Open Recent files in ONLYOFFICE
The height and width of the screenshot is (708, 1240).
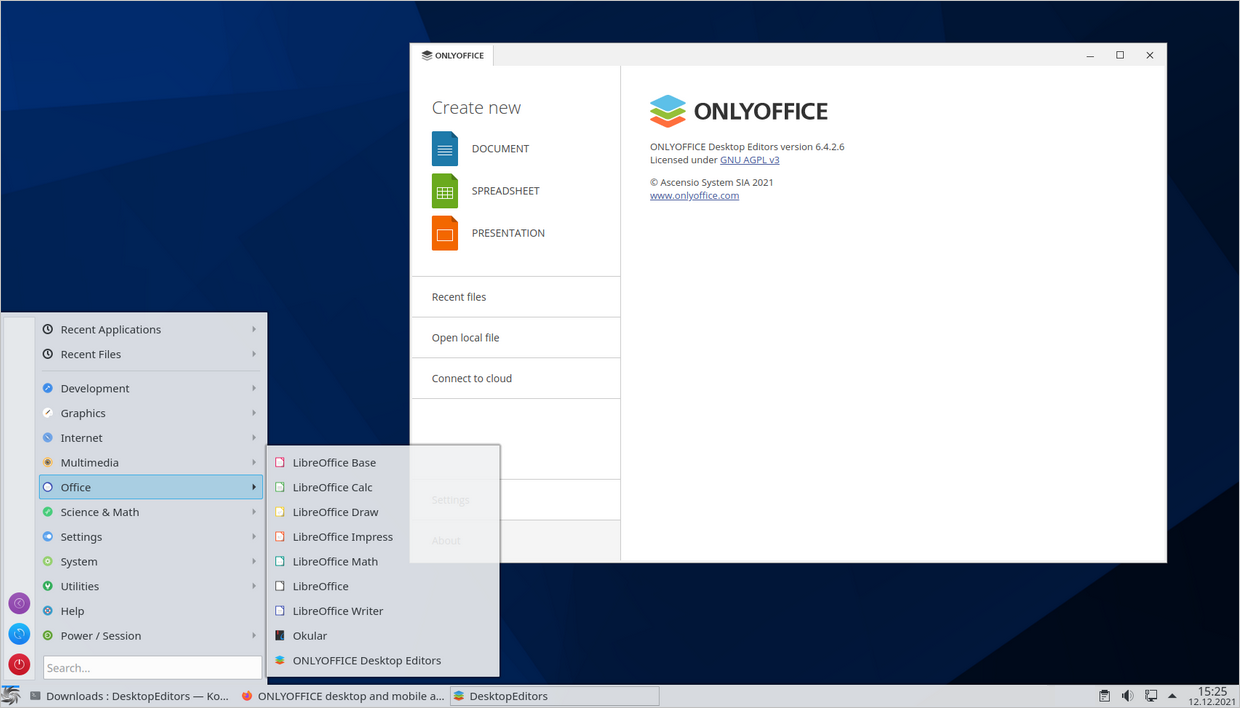tap(458, 296)
